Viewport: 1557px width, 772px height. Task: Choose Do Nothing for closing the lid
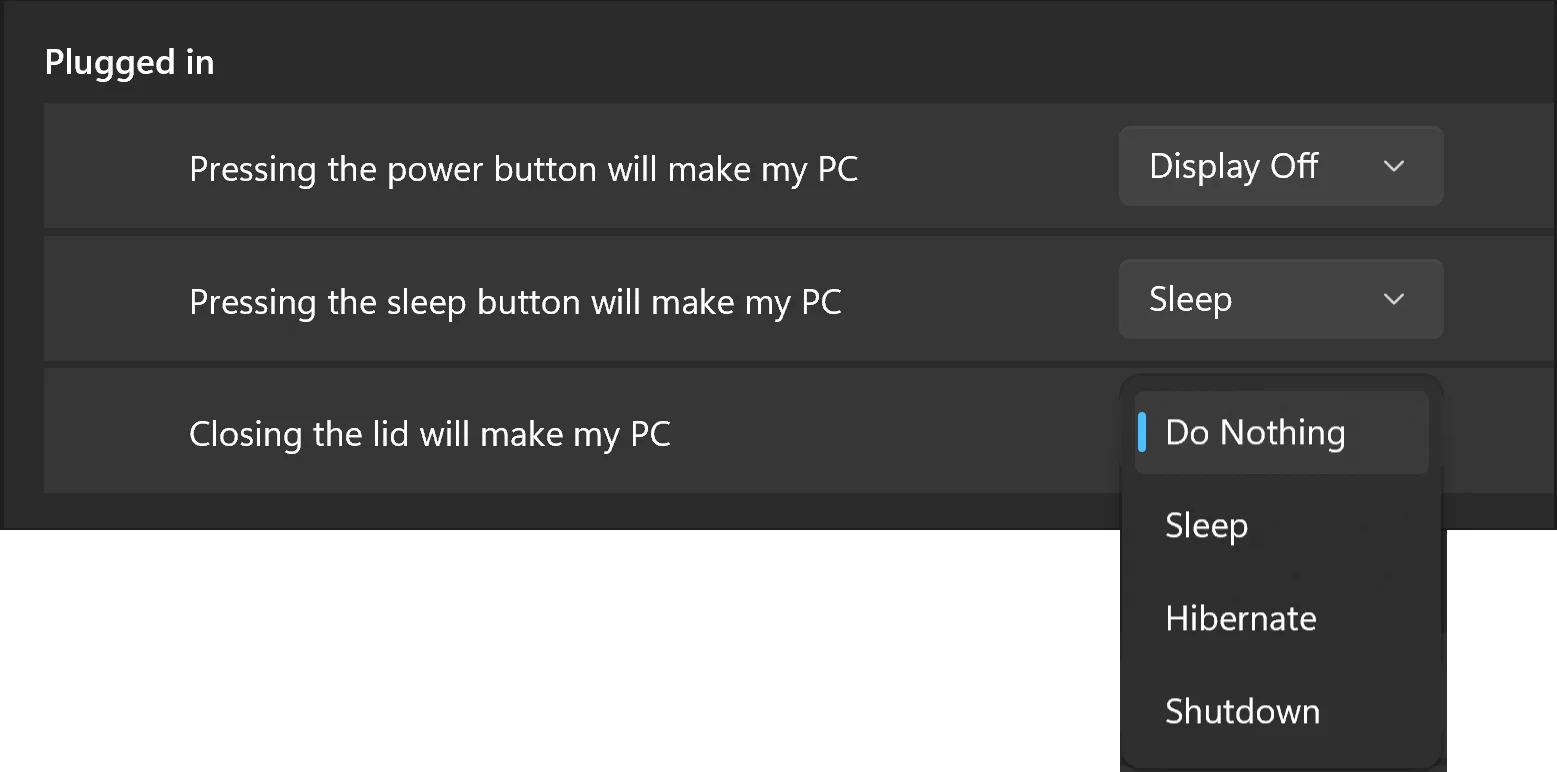pyautogui.click(x=1282, y=432)
